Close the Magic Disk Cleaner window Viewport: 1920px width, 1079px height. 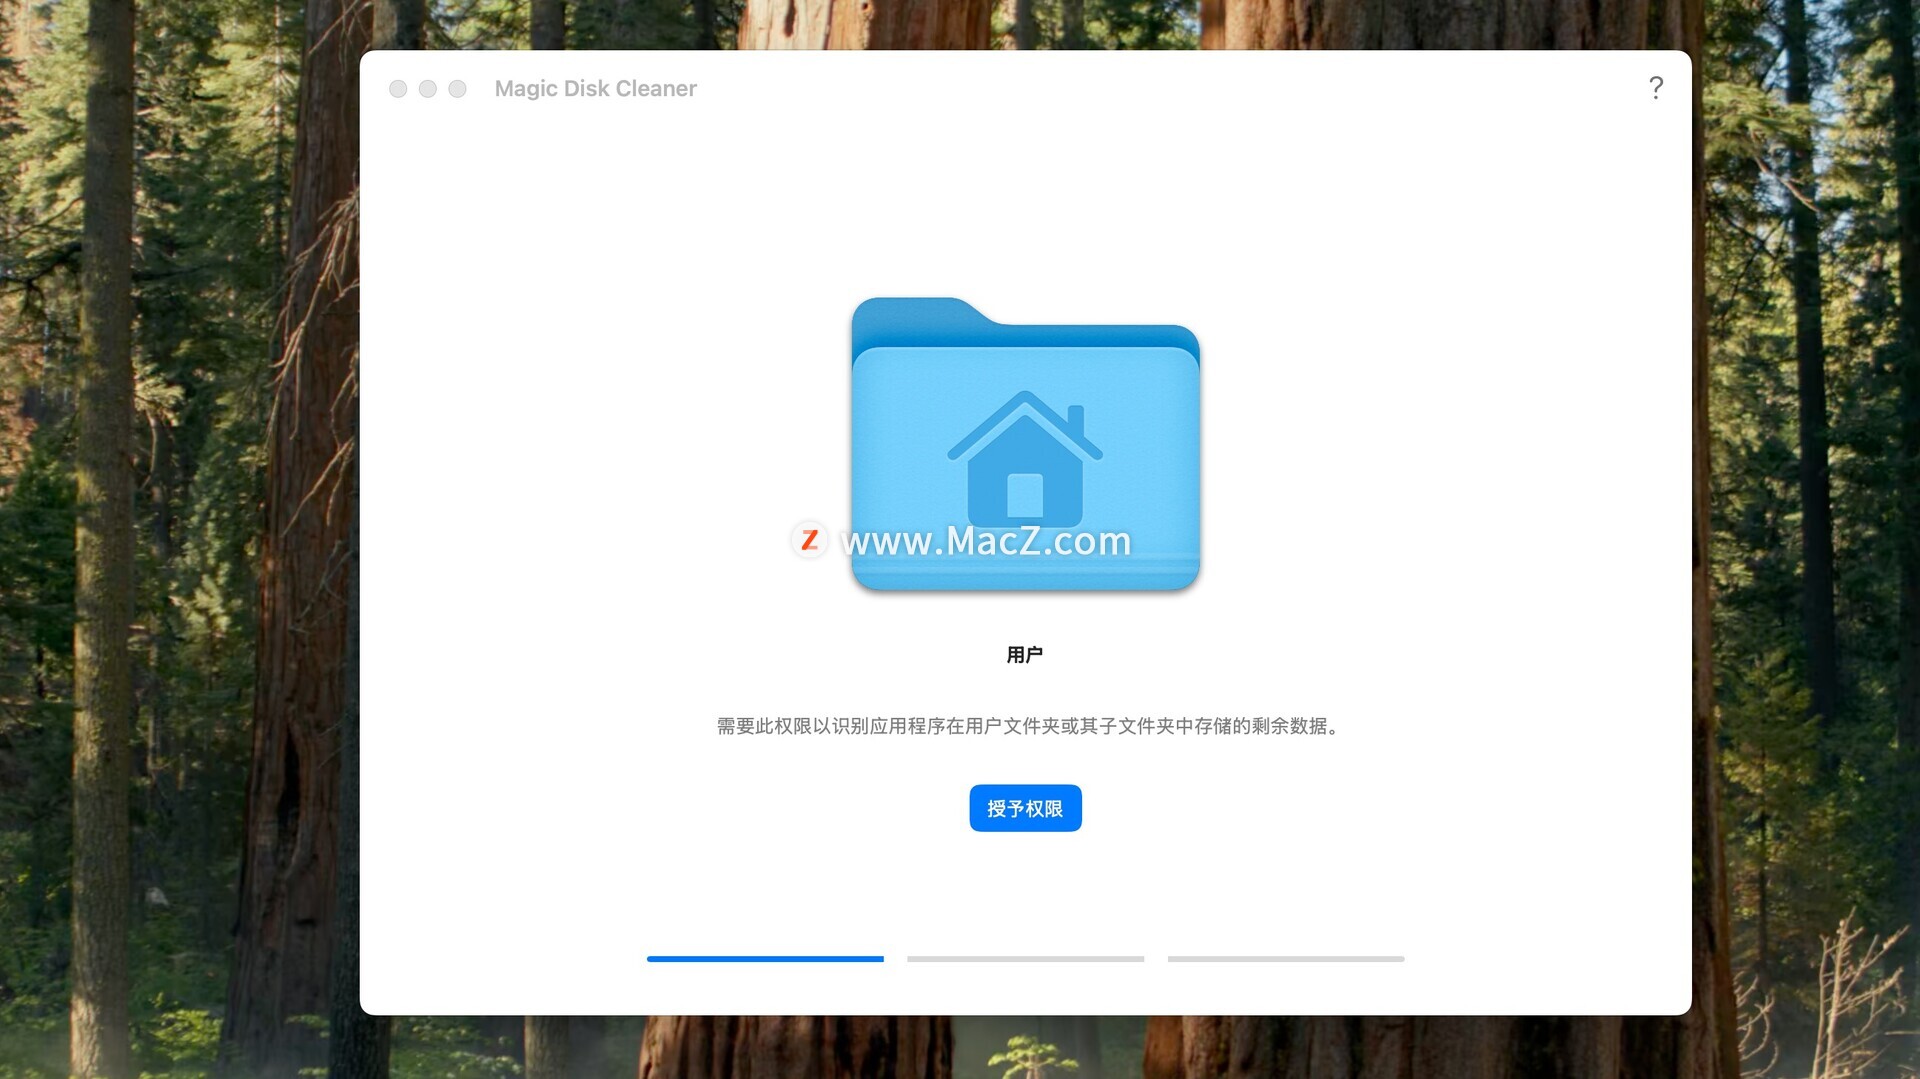point(398,89)
